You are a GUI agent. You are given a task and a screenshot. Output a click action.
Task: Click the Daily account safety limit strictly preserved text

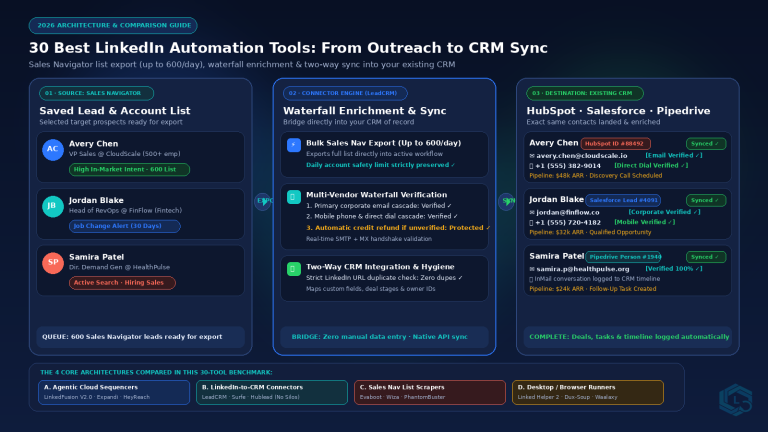click(381, 165)
